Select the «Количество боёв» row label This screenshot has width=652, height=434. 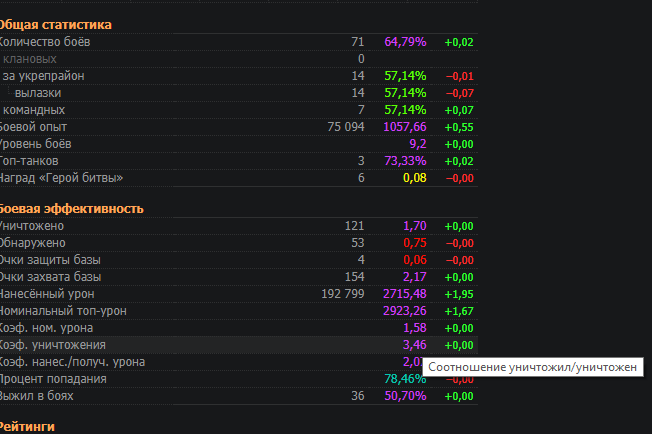click(x=50, y=42)
